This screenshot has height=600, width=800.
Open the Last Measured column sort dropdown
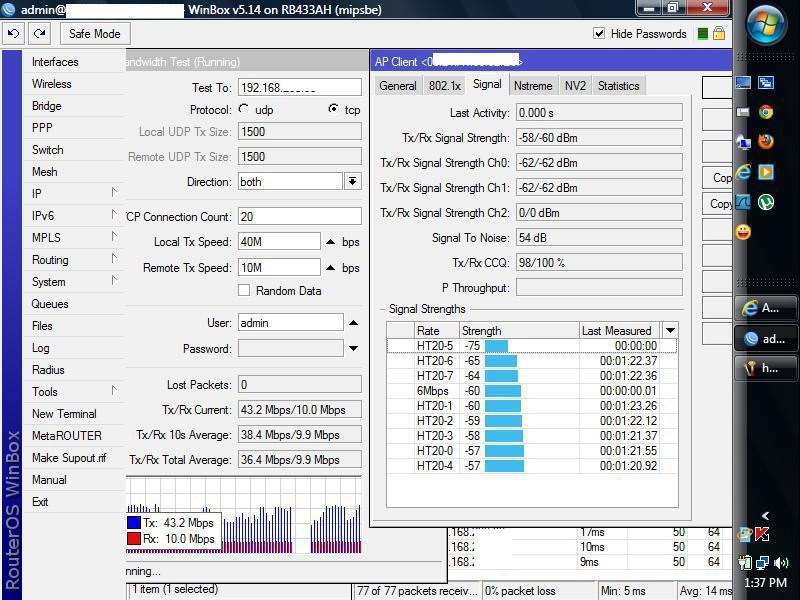(x=669, y=332)
